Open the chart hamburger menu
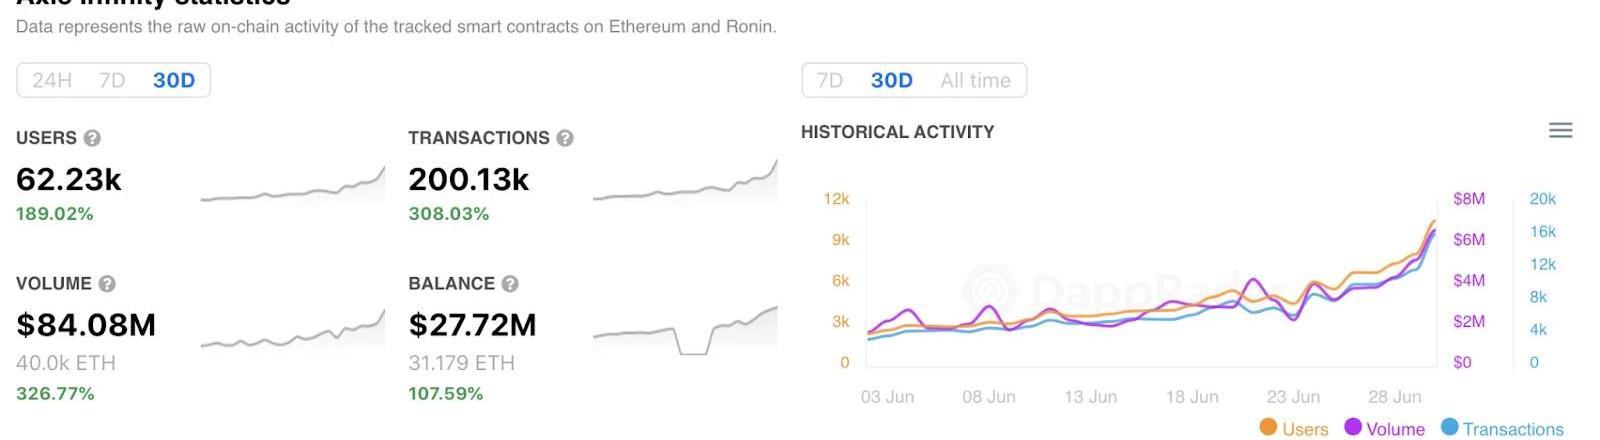This screenshot has height=440, width=1600. point(1560,130)
